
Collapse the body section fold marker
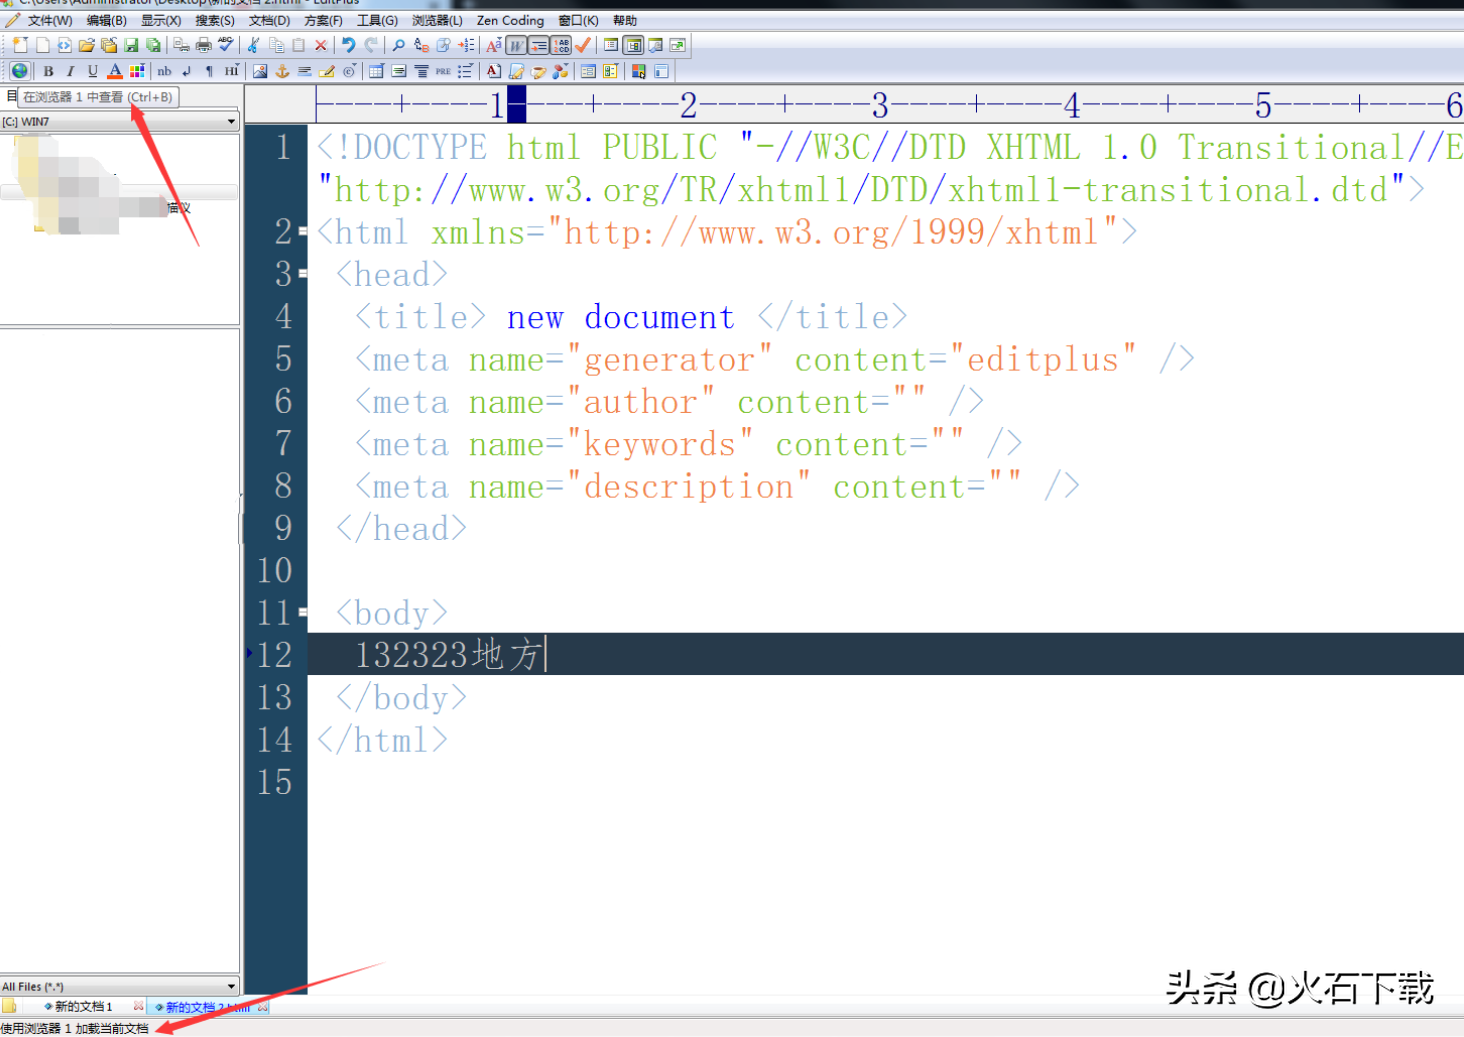pyautogui.click(x=303, y=612)
